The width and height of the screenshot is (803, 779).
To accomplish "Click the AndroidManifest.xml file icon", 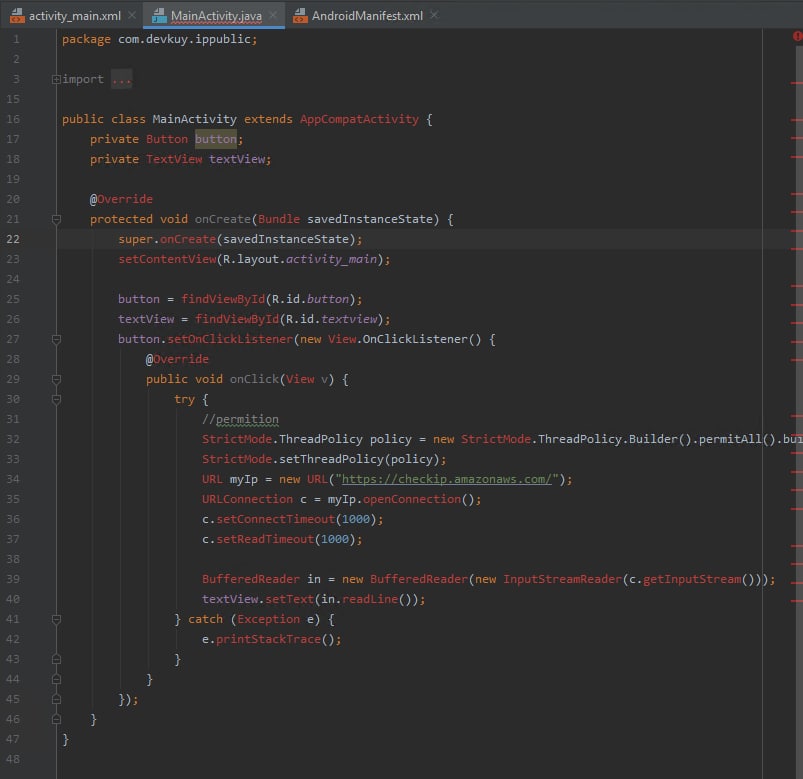I will (x=299, y=16).
